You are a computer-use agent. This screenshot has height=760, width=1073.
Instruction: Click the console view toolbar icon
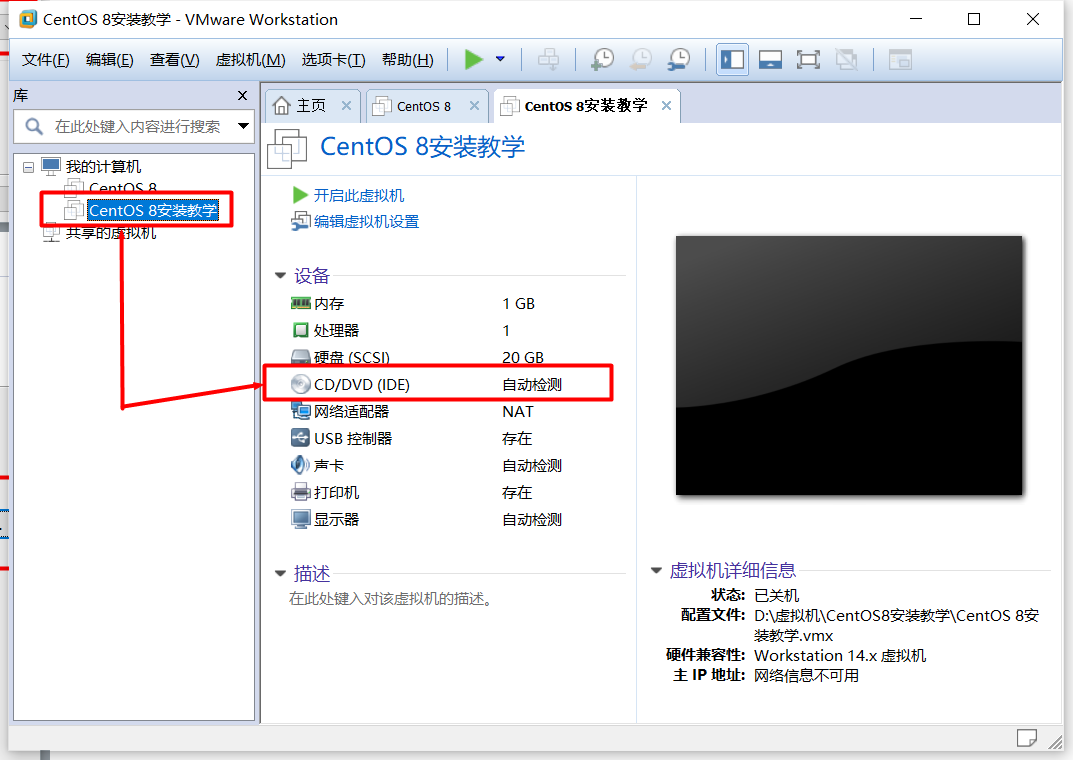click(900, 60)
